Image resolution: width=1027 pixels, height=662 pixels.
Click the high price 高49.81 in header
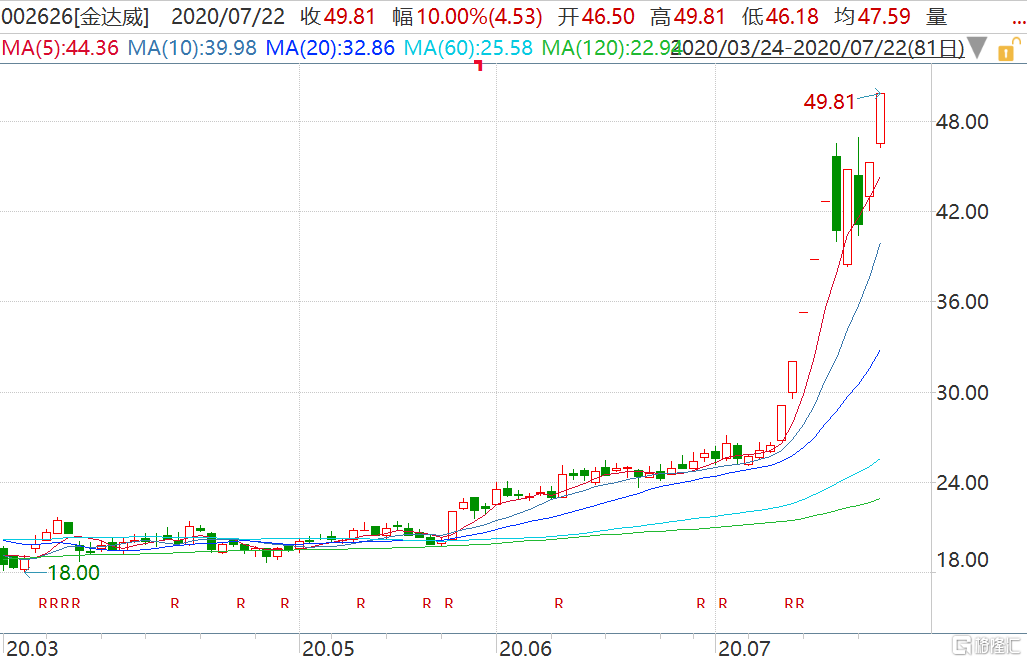tap(688, 17)
